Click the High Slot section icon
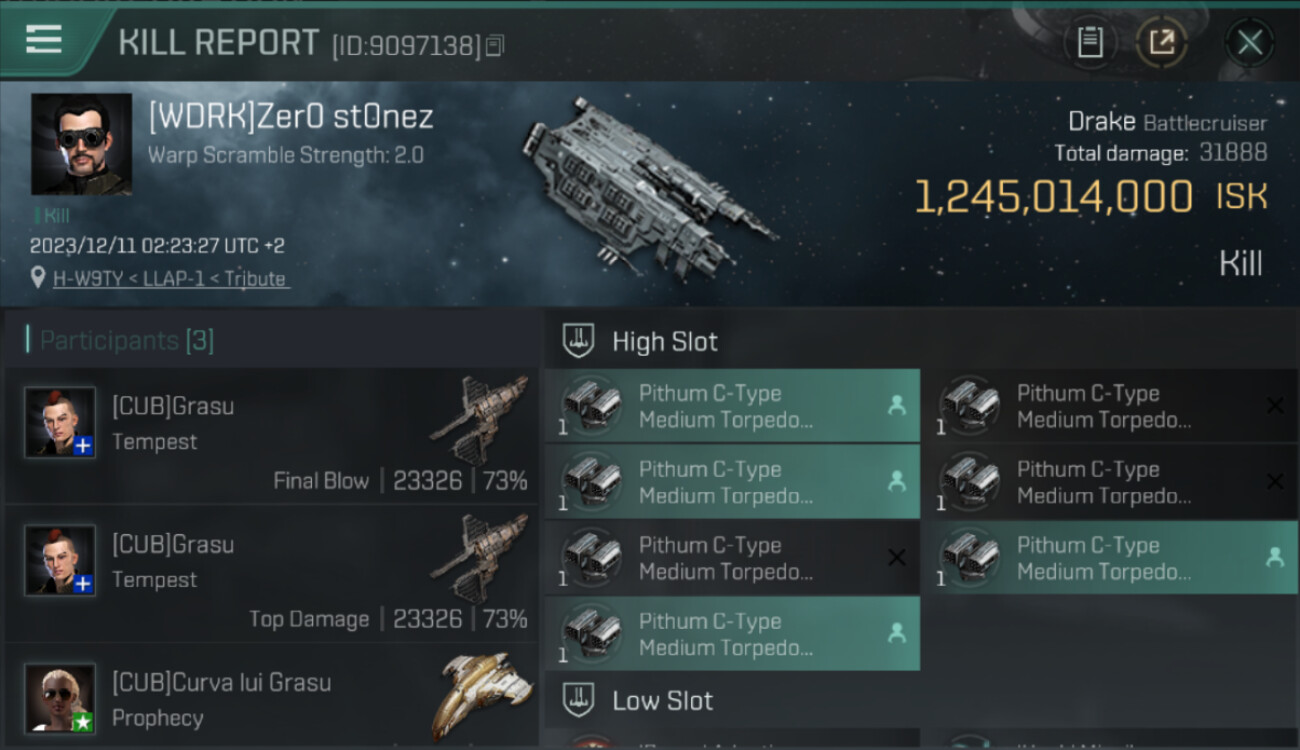Image resolution: width=1300 pixels, height=750 pixels. [x=579, y=341]
